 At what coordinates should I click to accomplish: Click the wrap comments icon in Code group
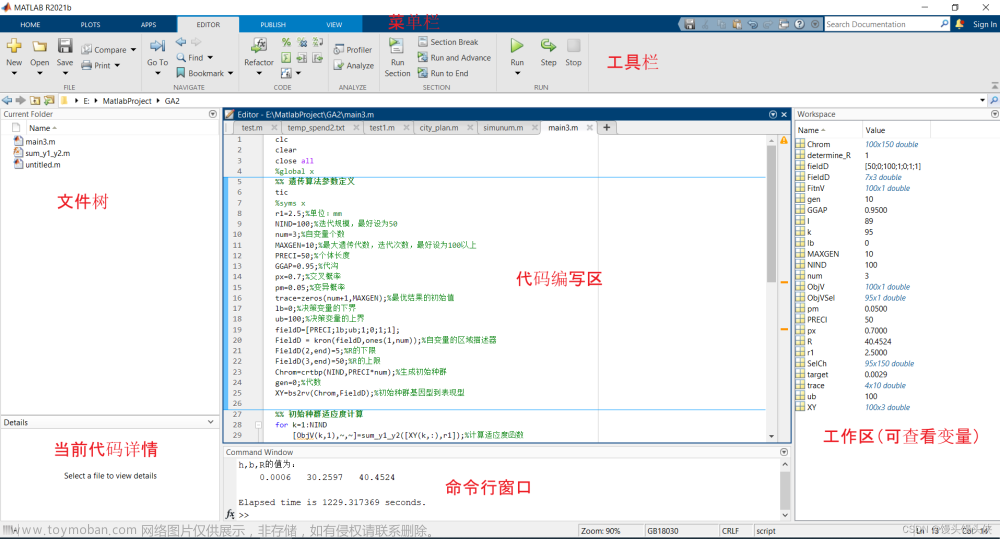click(318, 42)
